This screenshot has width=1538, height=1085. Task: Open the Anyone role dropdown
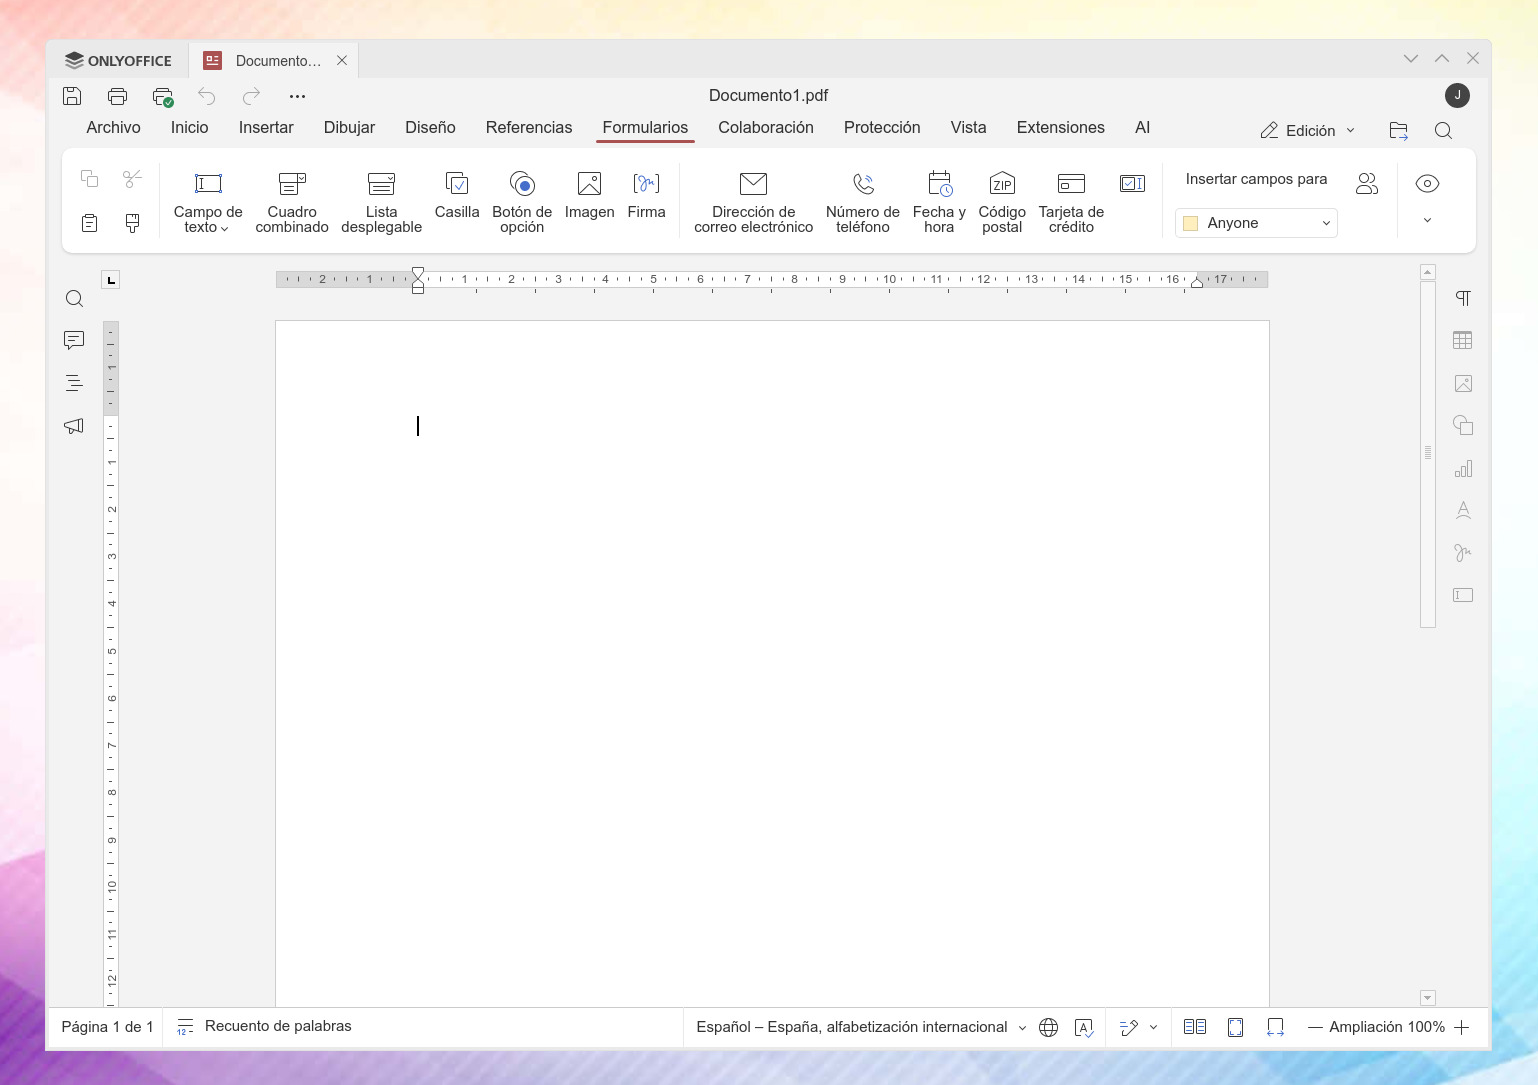point(1325,222)
